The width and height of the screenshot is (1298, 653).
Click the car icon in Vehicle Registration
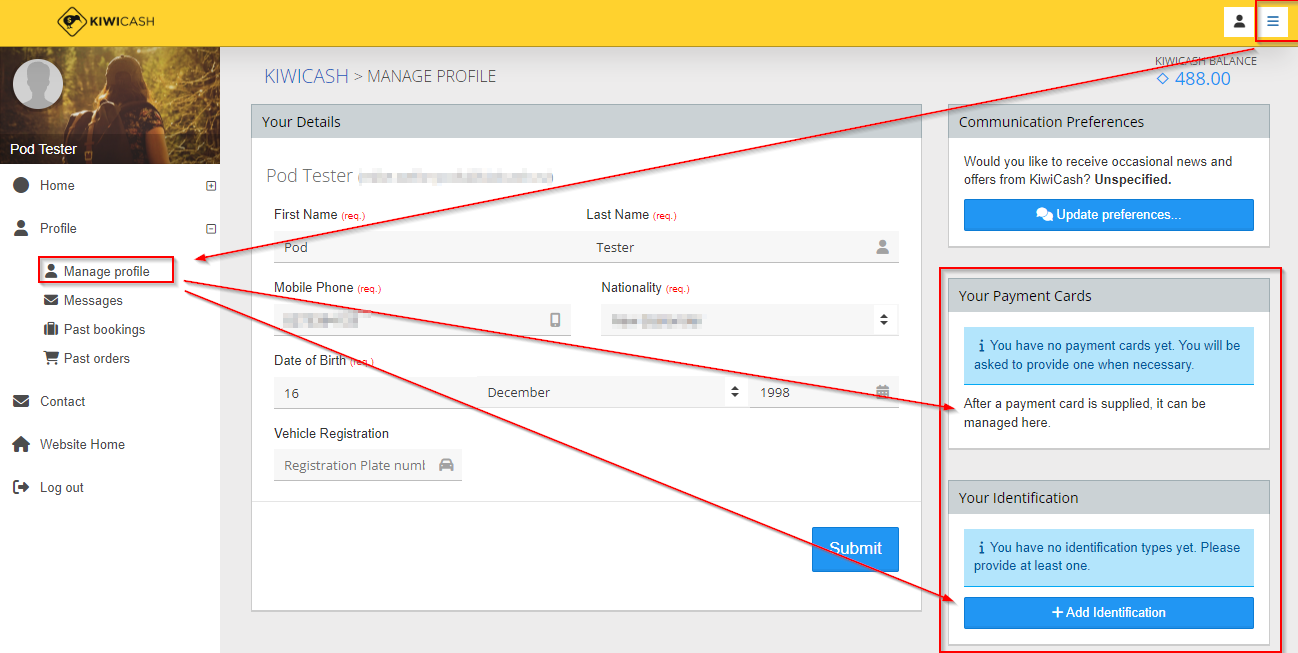(446, 465)
